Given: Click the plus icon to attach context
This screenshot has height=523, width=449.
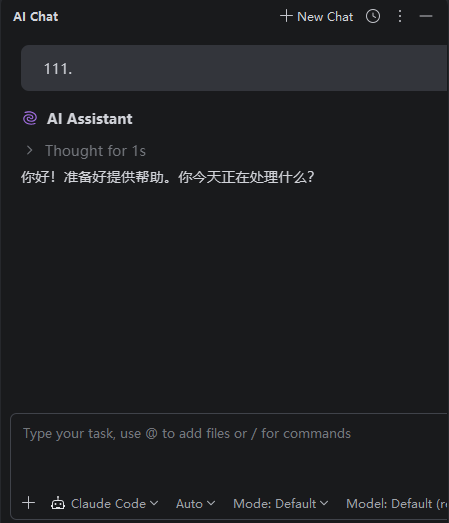Looking at the screenshot, I should (x=29, y=503).
